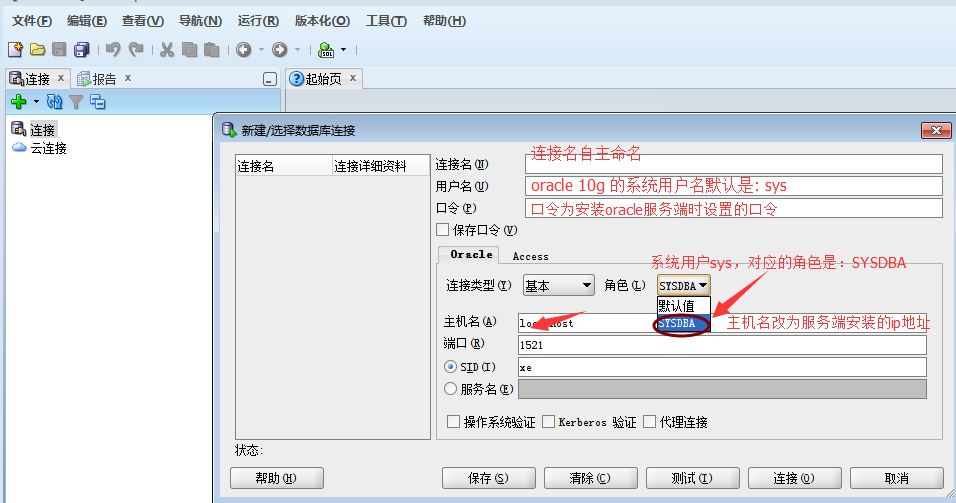This screenshot has height=503, width=956.
Task: Click the 口令 password field
Action: (733, 208)
